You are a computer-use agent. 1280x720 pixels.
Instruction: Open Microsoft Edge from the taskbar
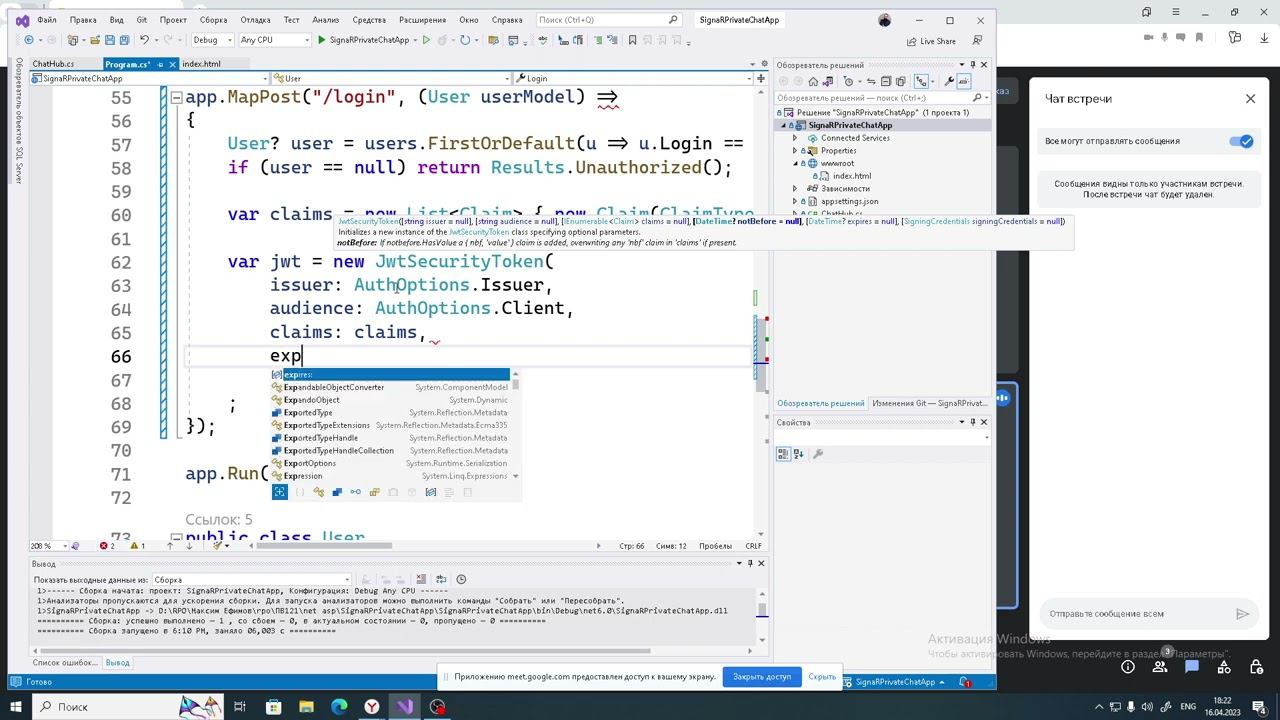click(x=339, y=707)
